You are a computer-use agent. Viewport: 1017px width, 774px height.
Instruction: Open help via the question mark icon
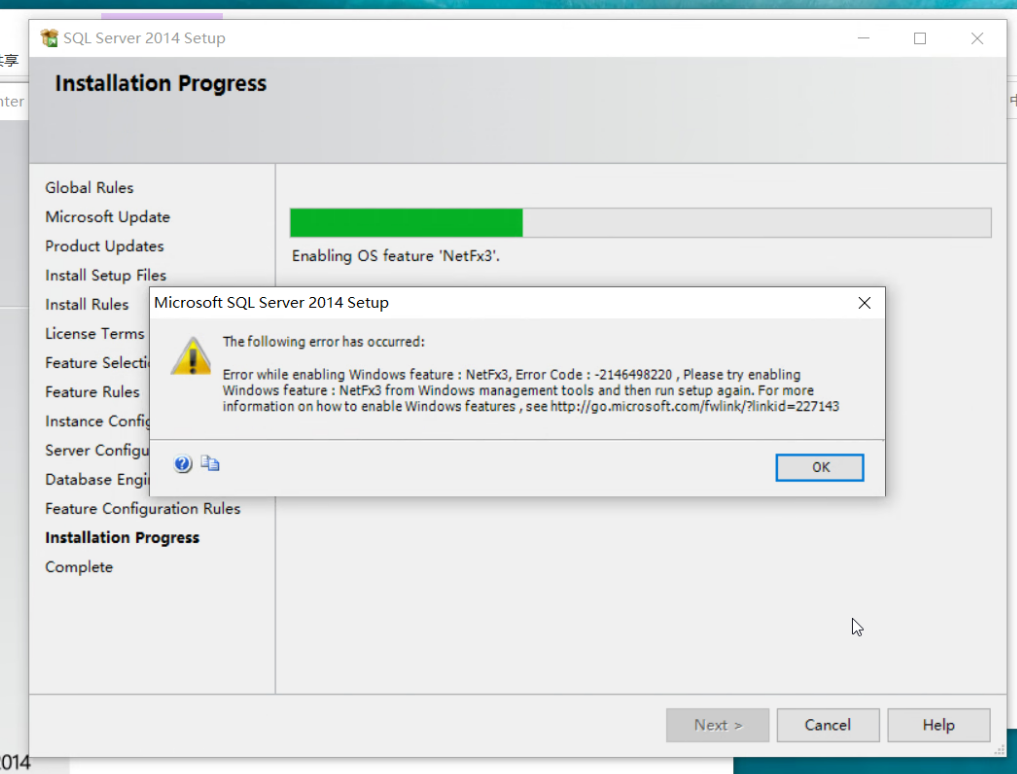pyautogui.click(x=182, y=463)
